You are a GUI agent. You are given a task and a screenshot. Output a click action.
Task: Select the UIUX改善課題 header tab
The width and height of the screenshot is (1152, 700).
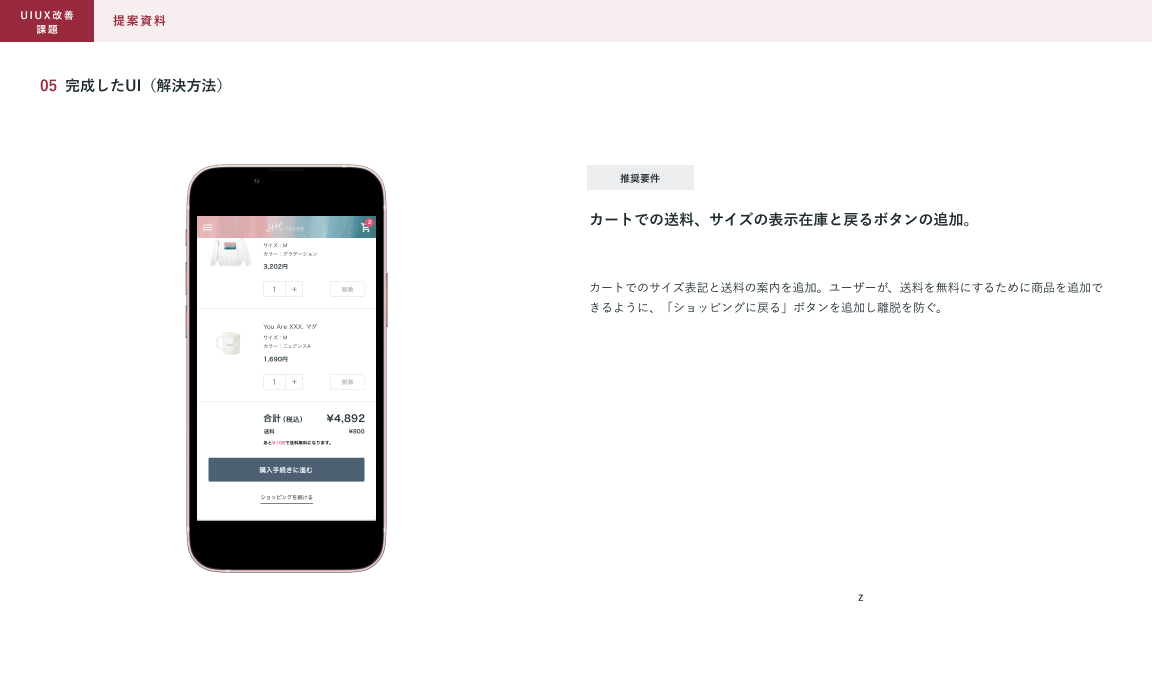(47, 21)
